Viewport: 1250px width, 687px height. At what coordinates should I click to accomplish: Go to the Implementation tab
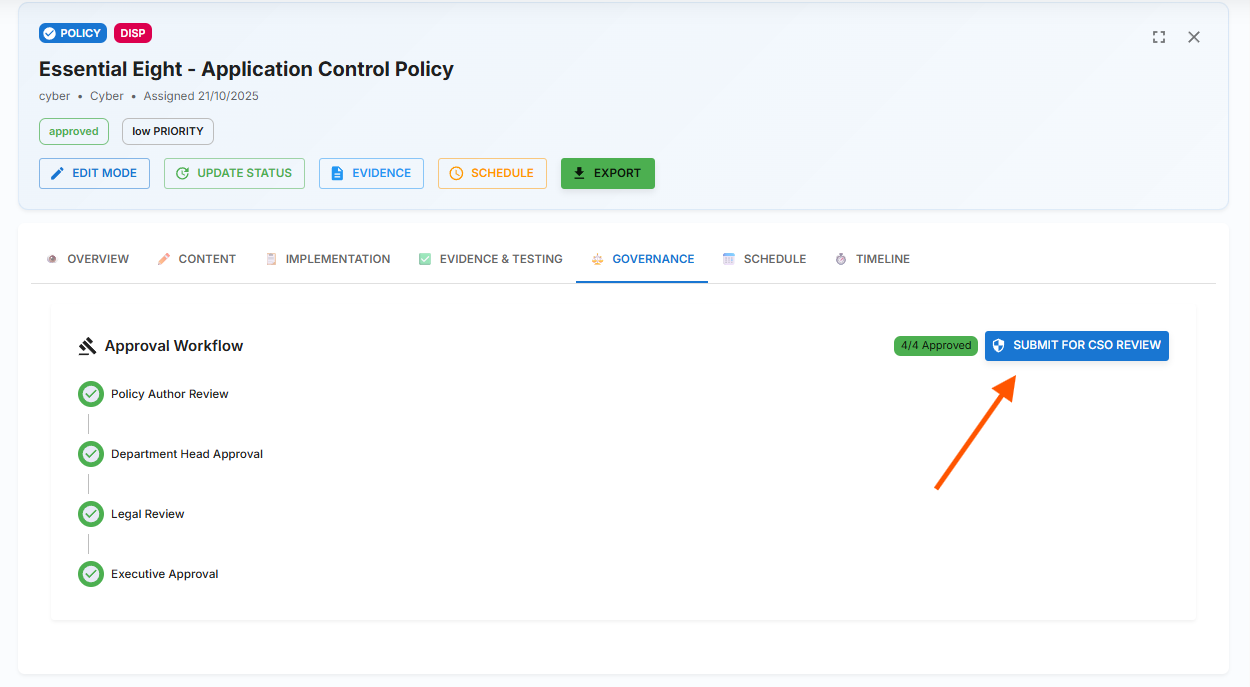click(x=327, y=259)
